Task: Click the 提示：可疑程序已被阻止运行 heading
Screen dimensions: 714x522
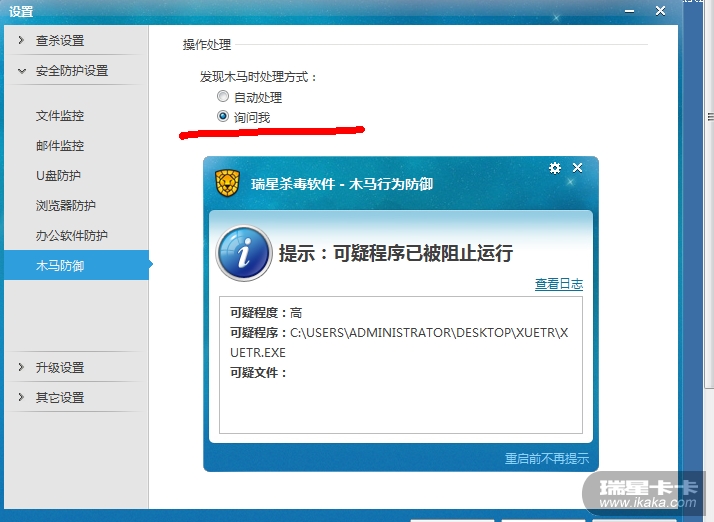Action: [x=396, y=253]
